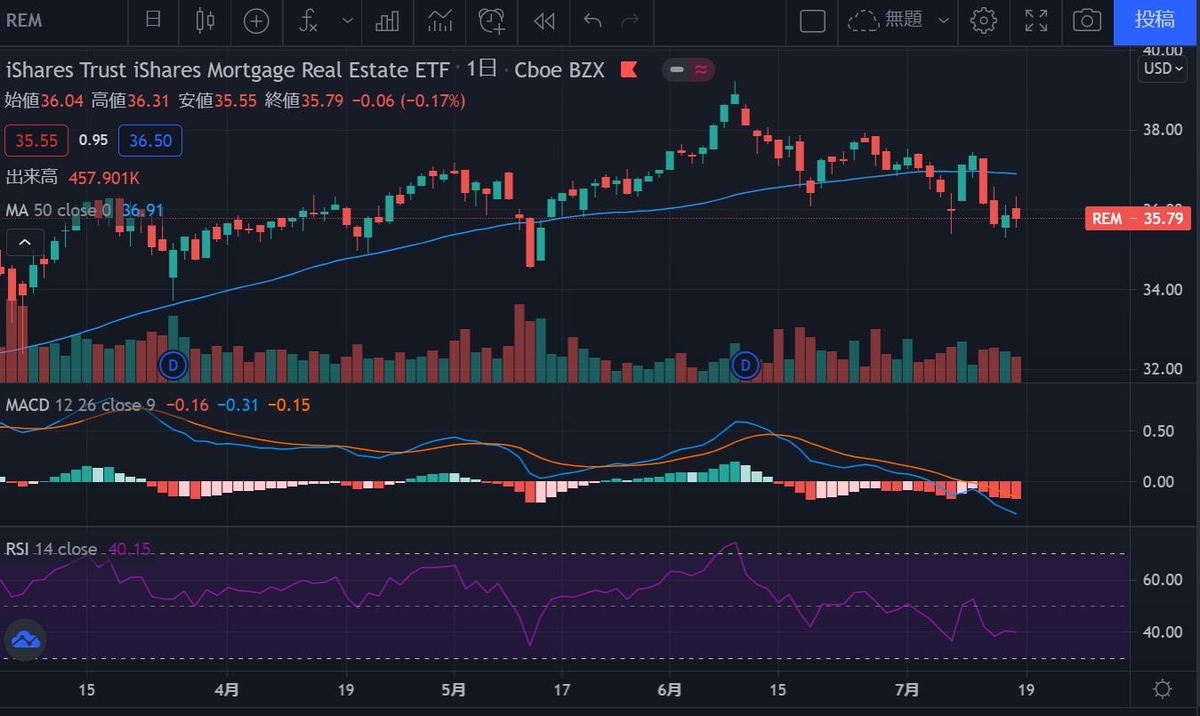Viewport: 1200px width, 716px height.
Task: Open the bar chart financials icon
Action: click(387, 20)
